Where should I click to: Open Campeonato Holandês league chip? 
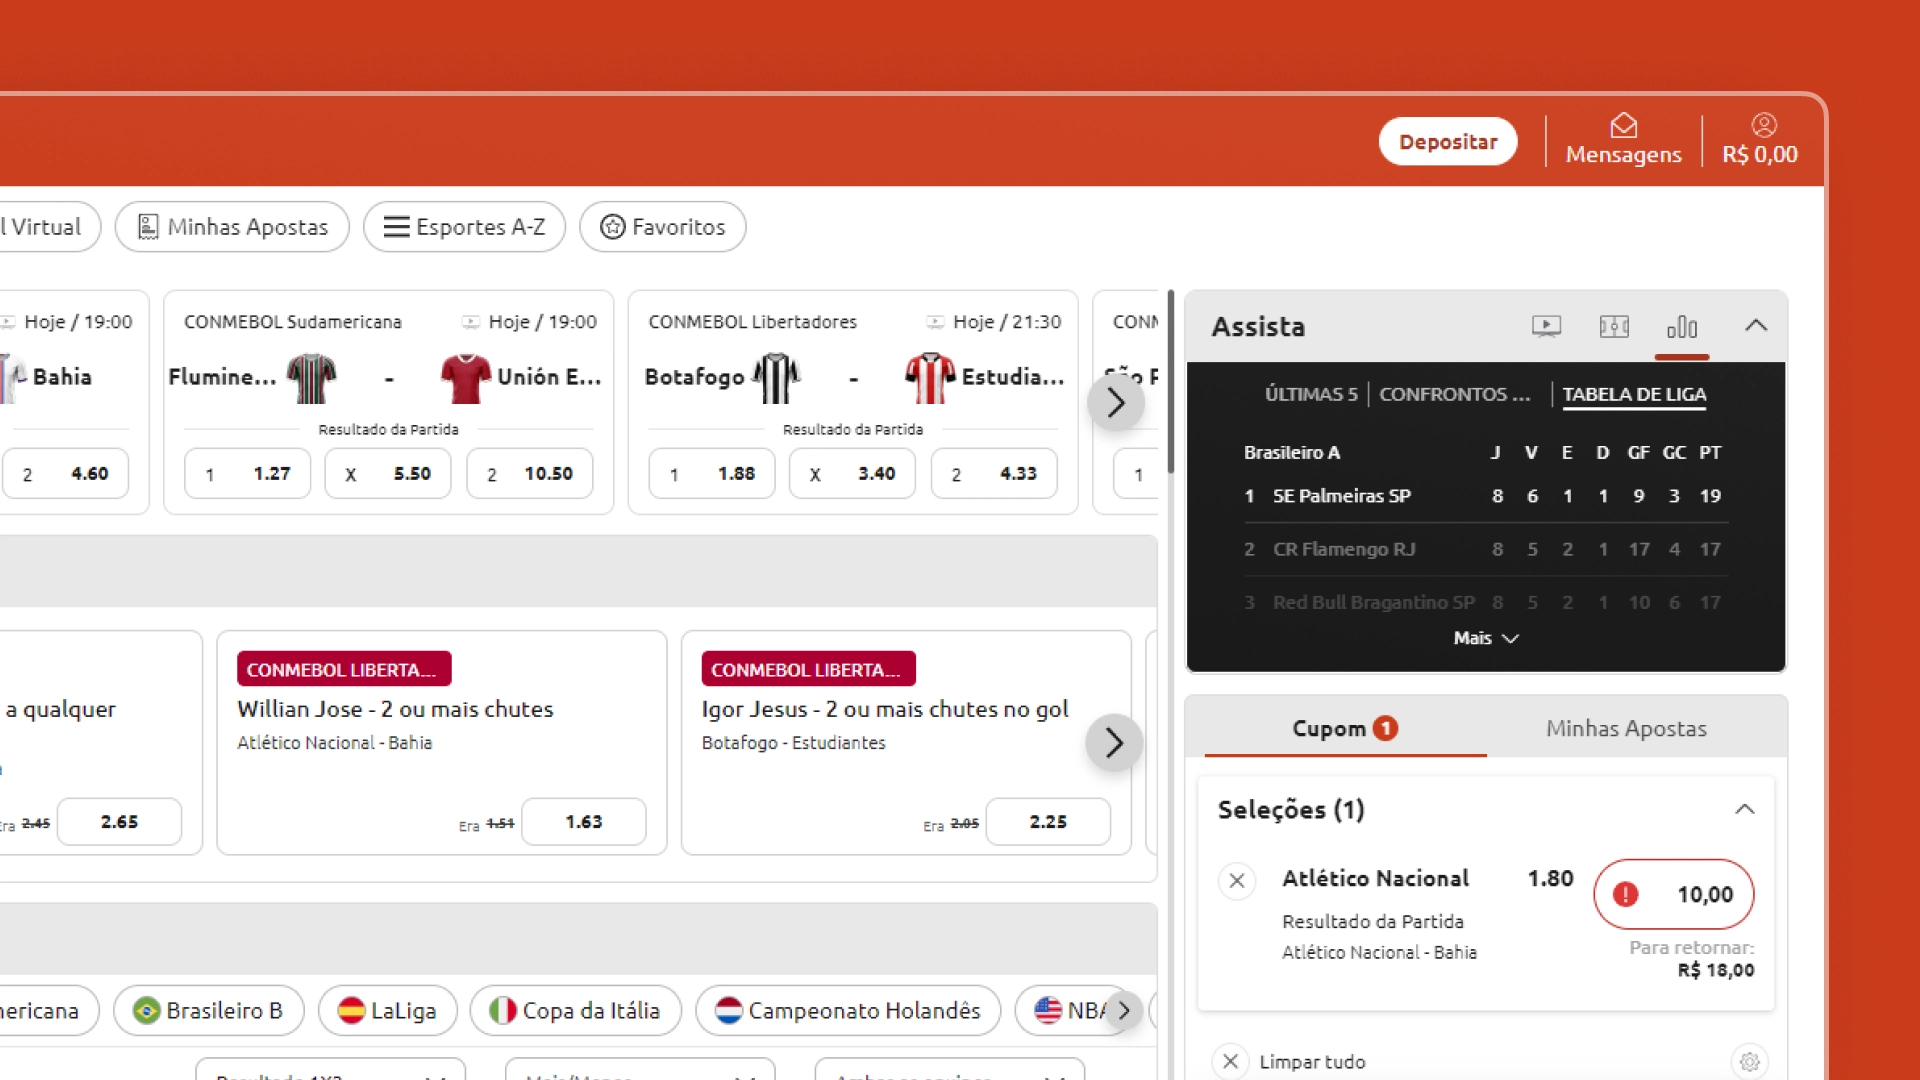coord(848,1010)
